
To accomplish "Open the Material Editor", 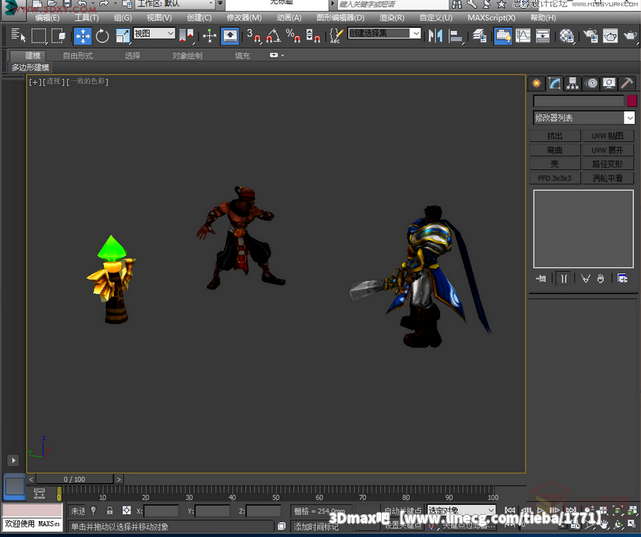I will point(567,36).
